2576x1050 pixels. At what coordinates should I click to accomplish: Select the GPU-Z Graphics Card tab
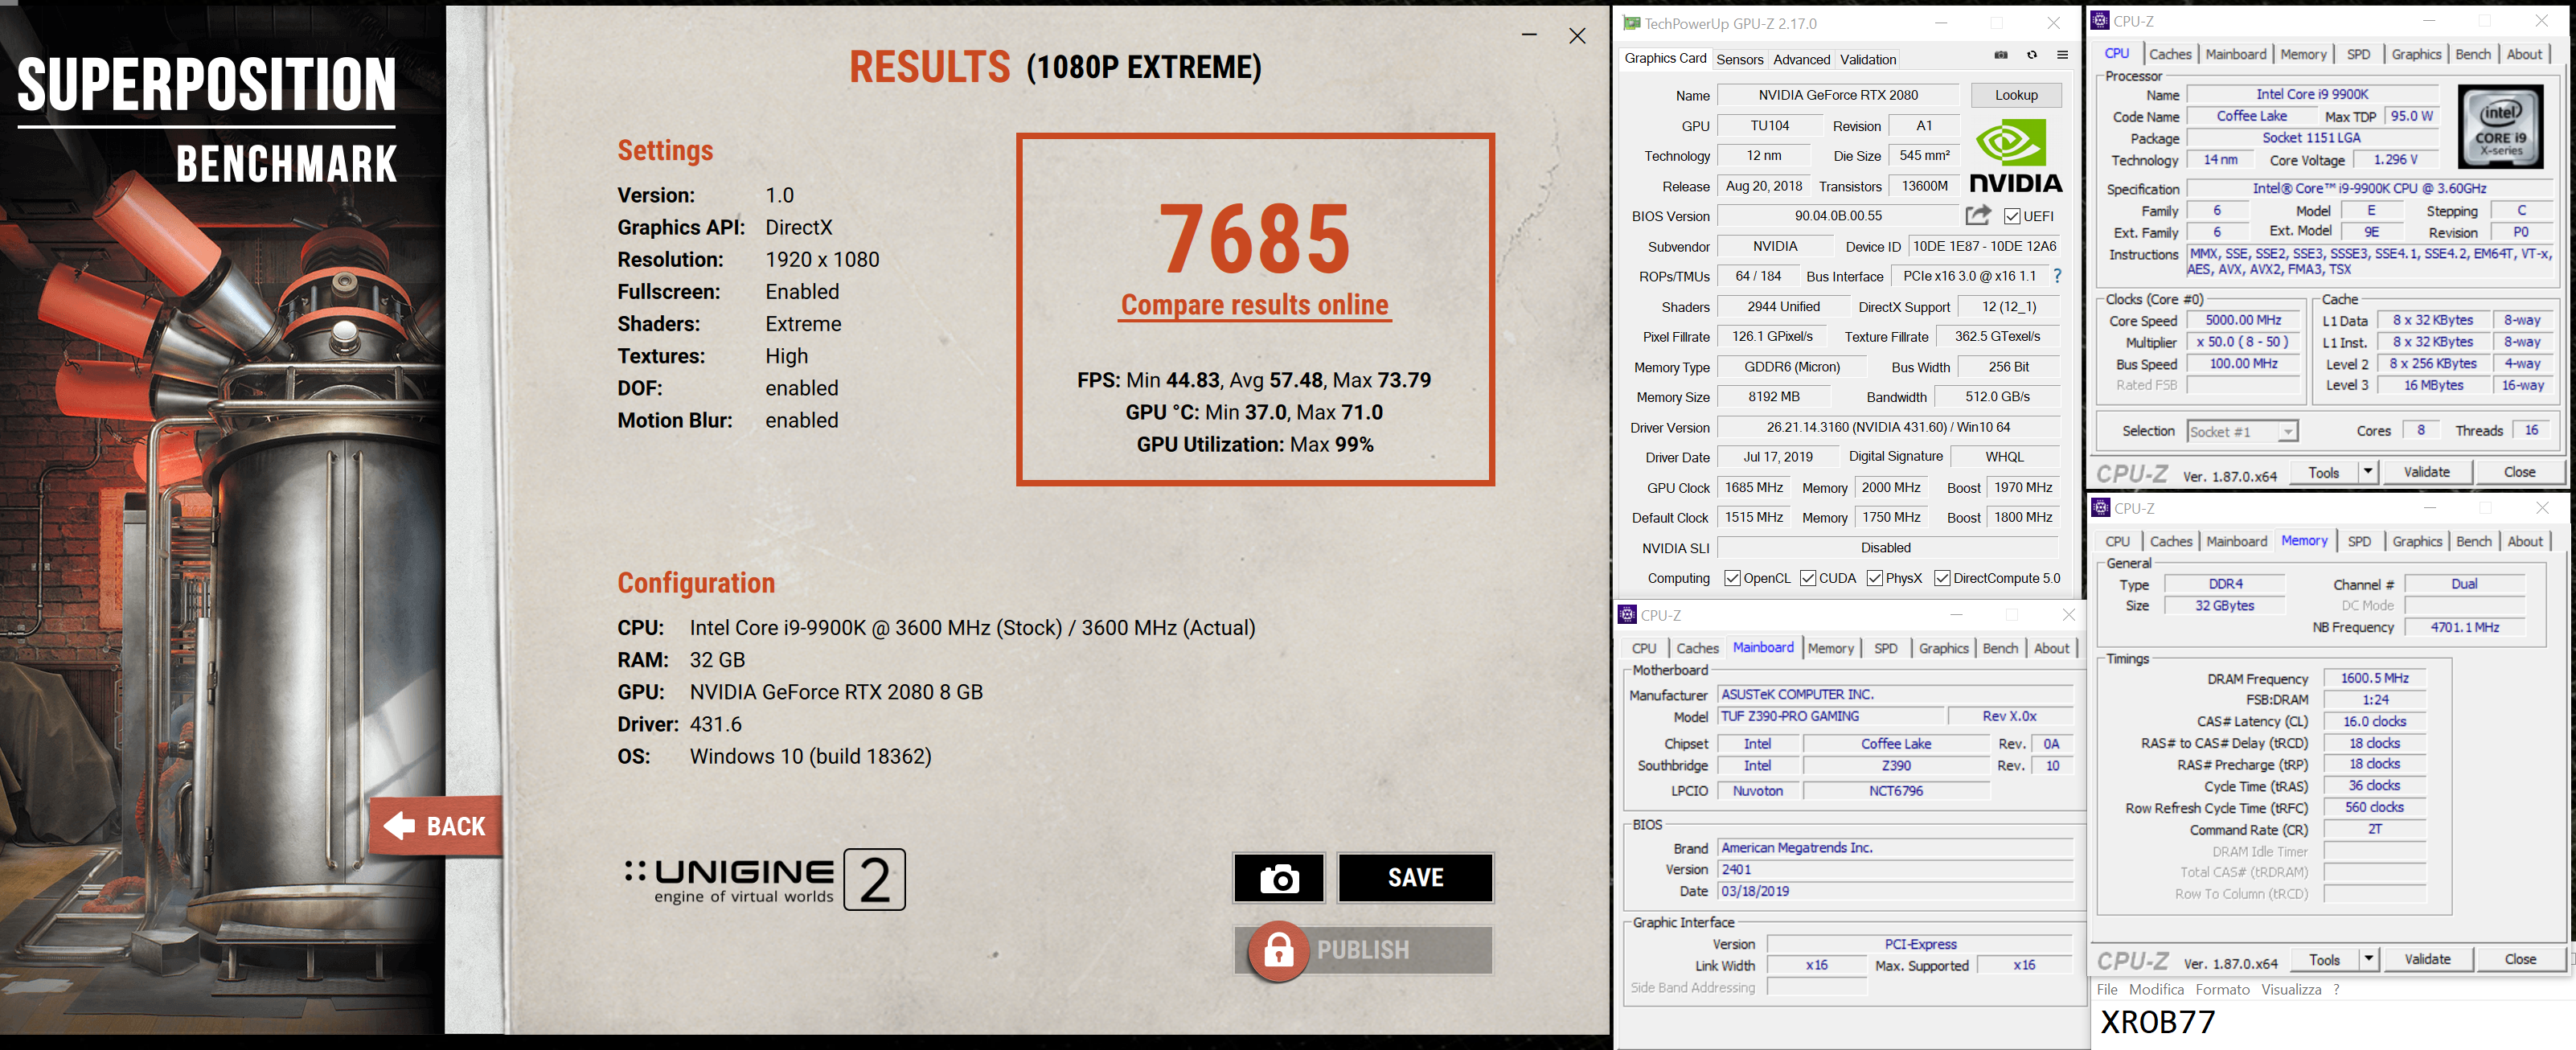click(x=1665, y=58)
